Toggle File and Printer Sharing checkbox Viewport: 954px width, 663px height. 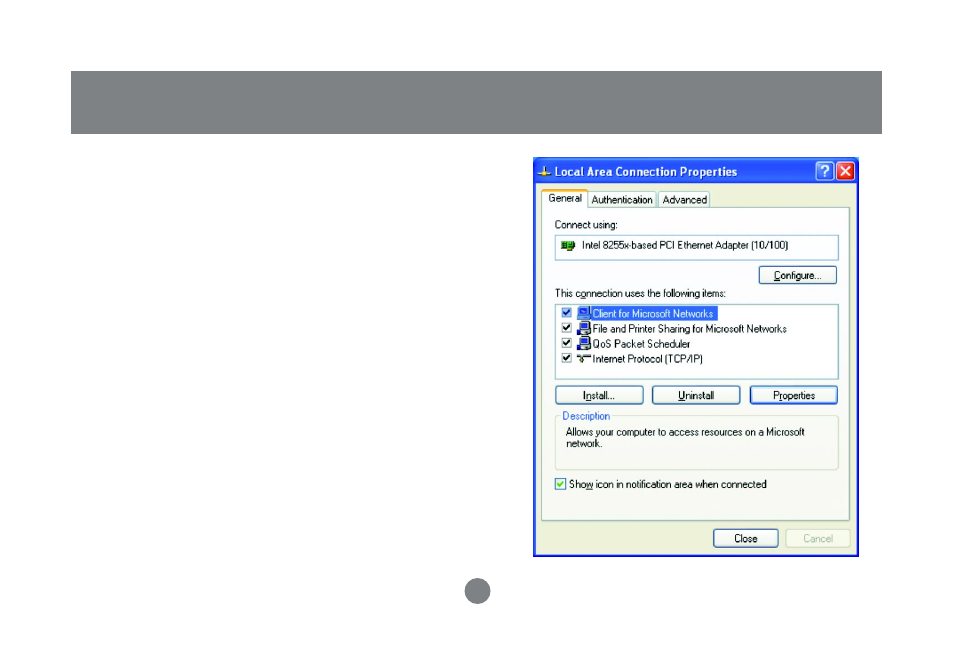pyautogui.click(x=566, y=328)
